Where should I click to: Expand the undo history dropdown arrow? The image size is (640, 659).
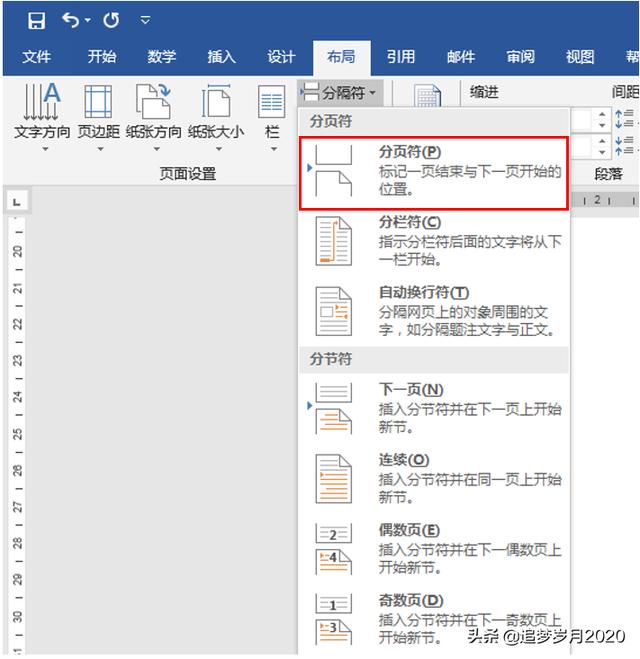(x=87, y=20)
